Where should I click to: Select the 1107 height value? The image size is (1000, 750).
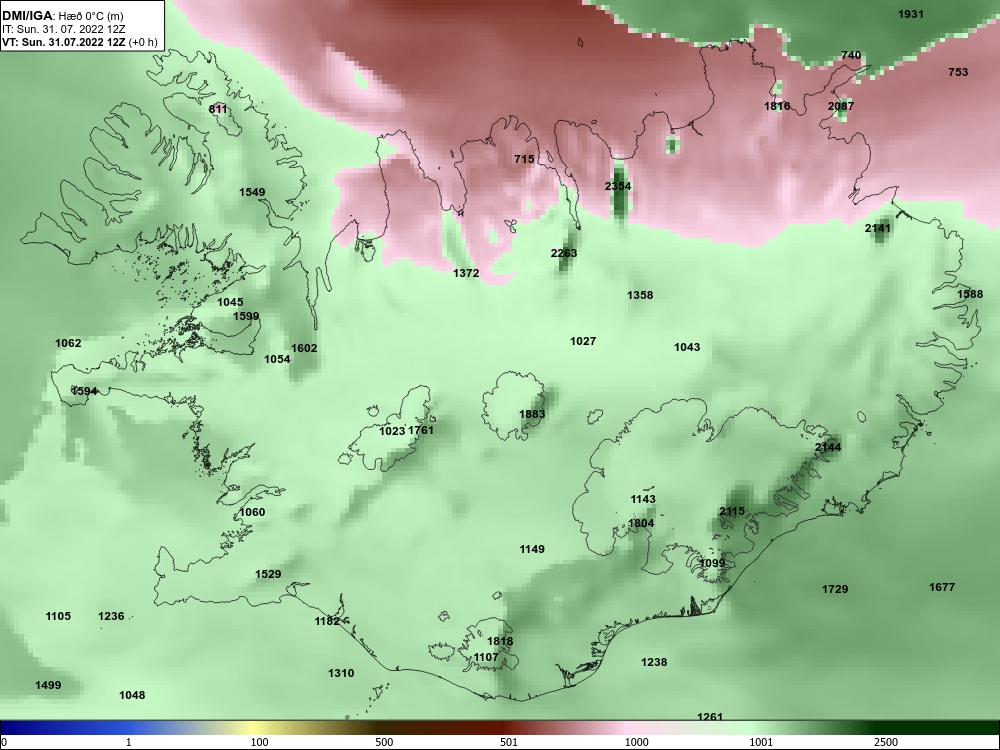pyautogui.click(x=486, y=658)
